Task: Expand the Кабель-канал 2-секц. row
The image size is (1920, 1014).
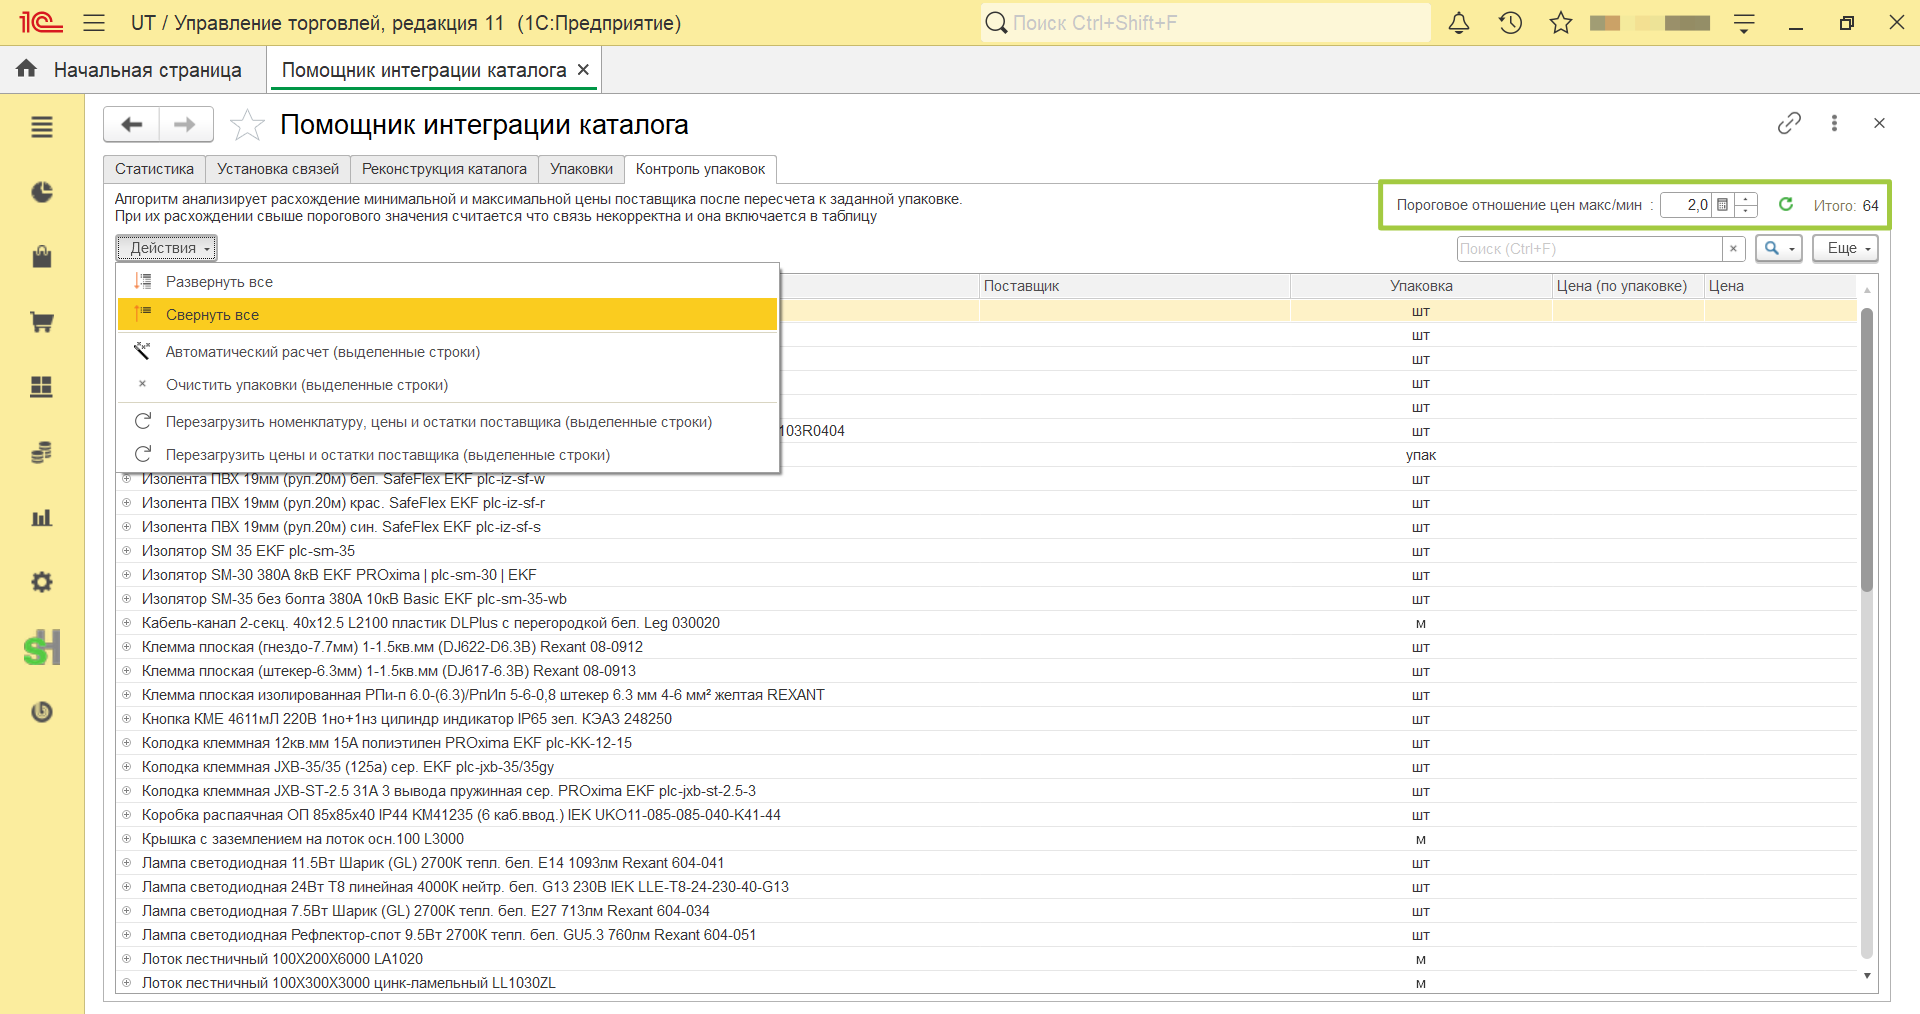Action: pyautogui.click(x=127, y=623)
